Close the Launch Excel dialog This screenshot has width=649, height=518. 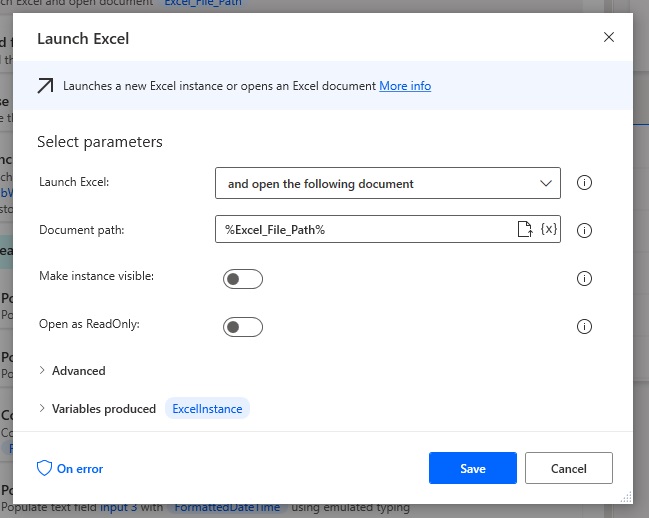coord(608,37)
